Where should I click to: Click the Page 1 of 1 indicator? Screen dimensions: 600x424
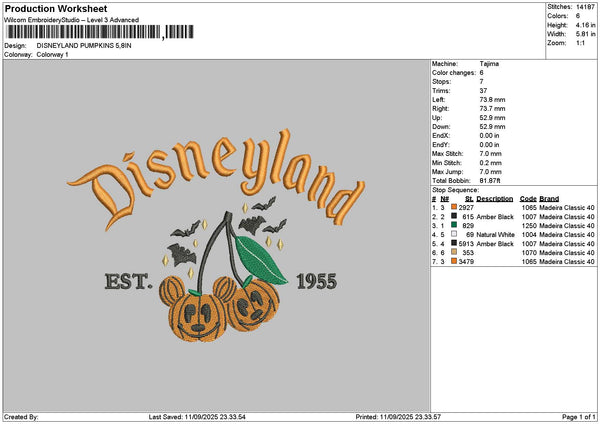click(579, 417)
